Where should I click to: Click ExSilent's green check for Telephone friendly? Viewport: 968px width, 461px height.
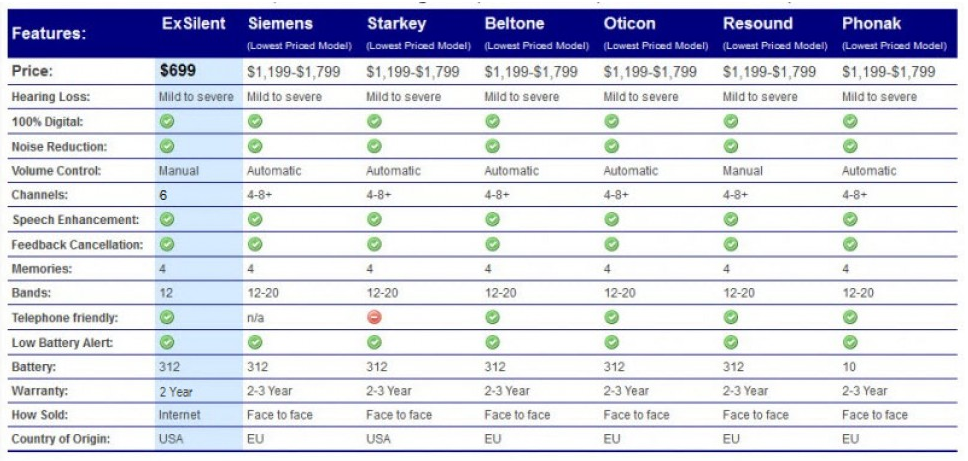167,317
